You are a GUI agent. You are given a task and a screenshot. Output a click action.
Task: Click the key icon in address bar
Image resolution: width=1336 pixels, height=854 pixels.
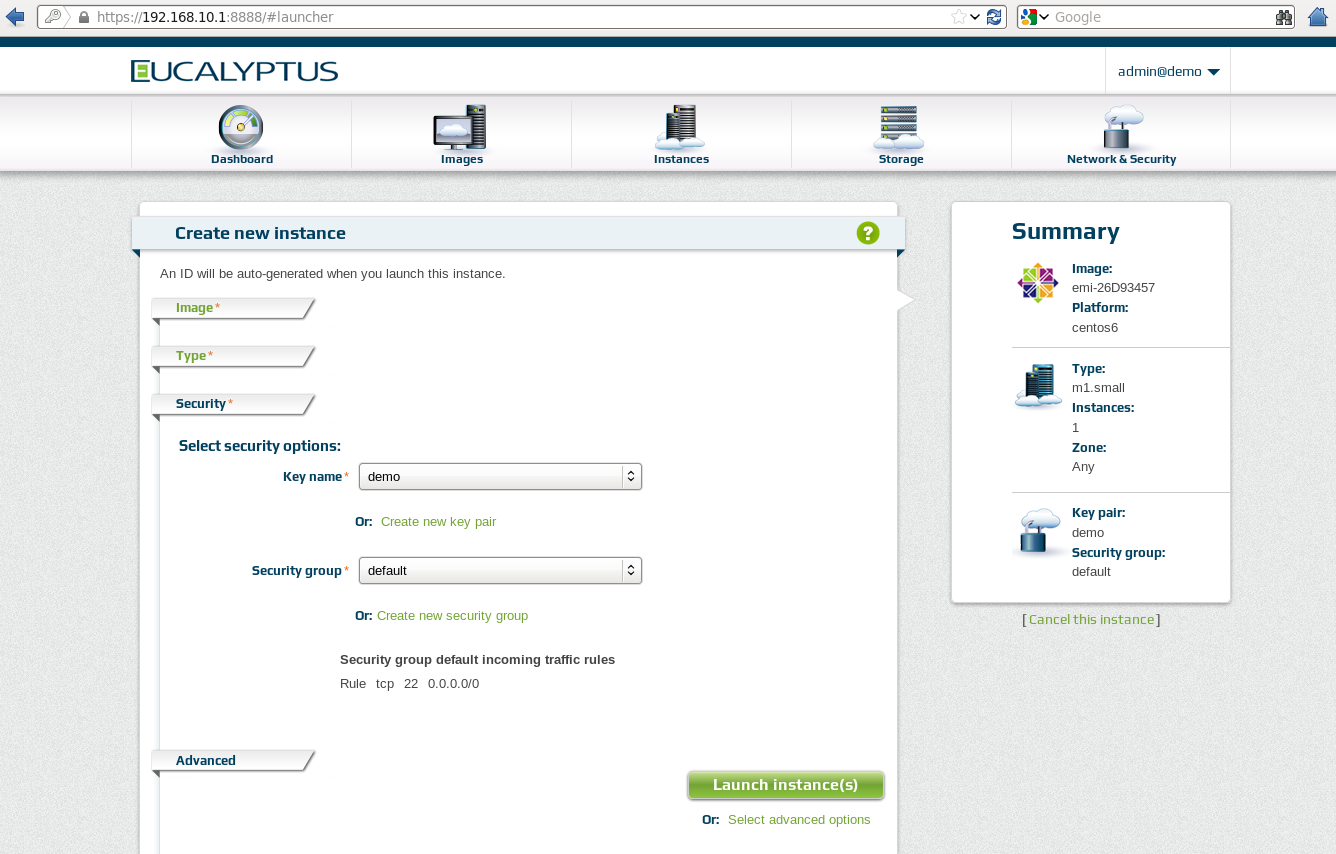(53, 17)
